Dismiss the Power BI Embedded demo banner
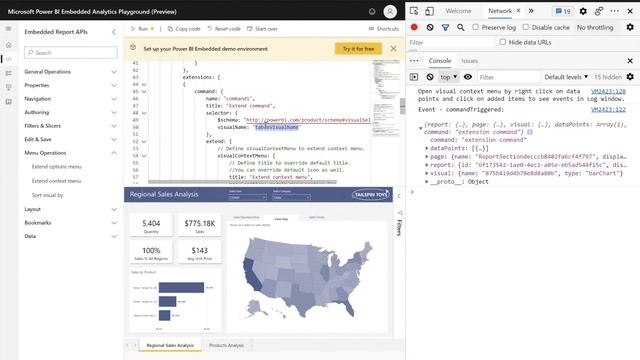 393,49
